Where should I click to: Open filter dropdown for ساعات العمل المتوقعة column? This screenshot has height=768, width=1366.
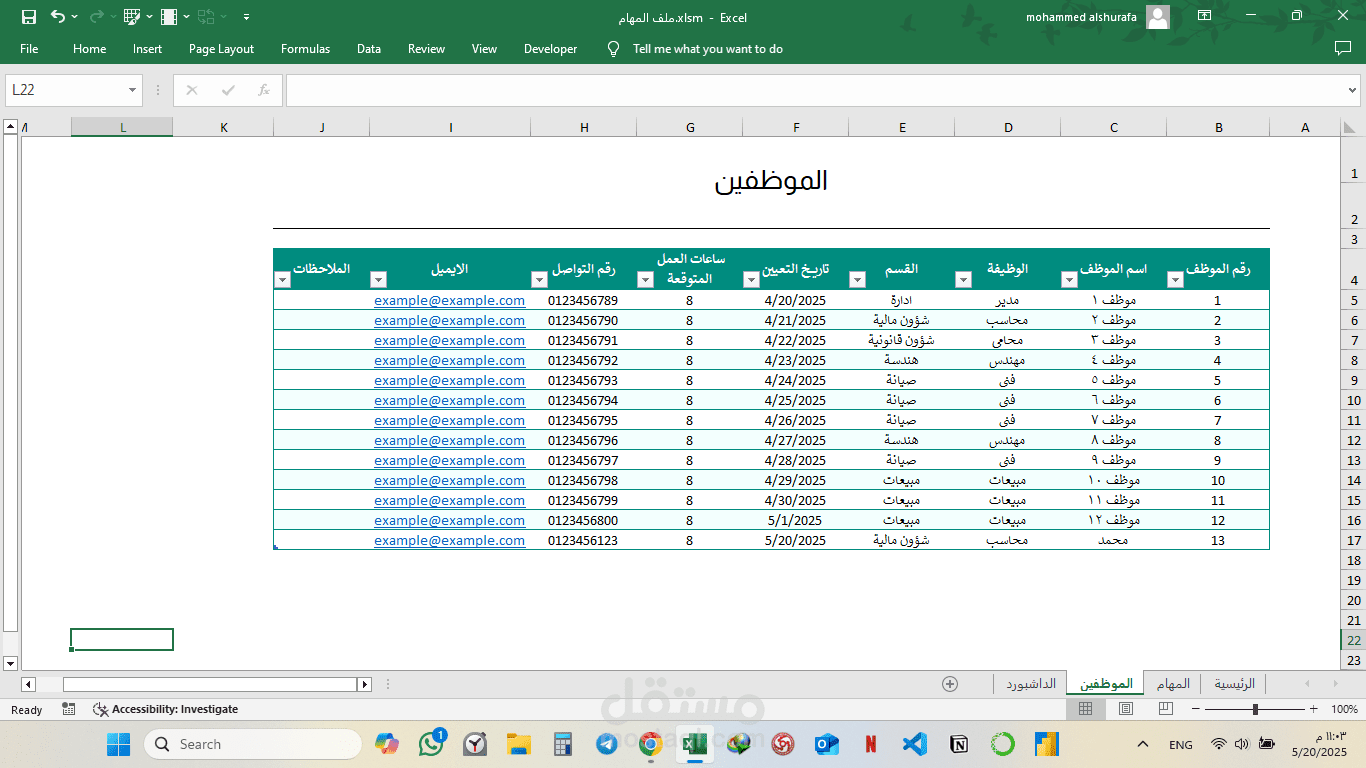point(645,280)
